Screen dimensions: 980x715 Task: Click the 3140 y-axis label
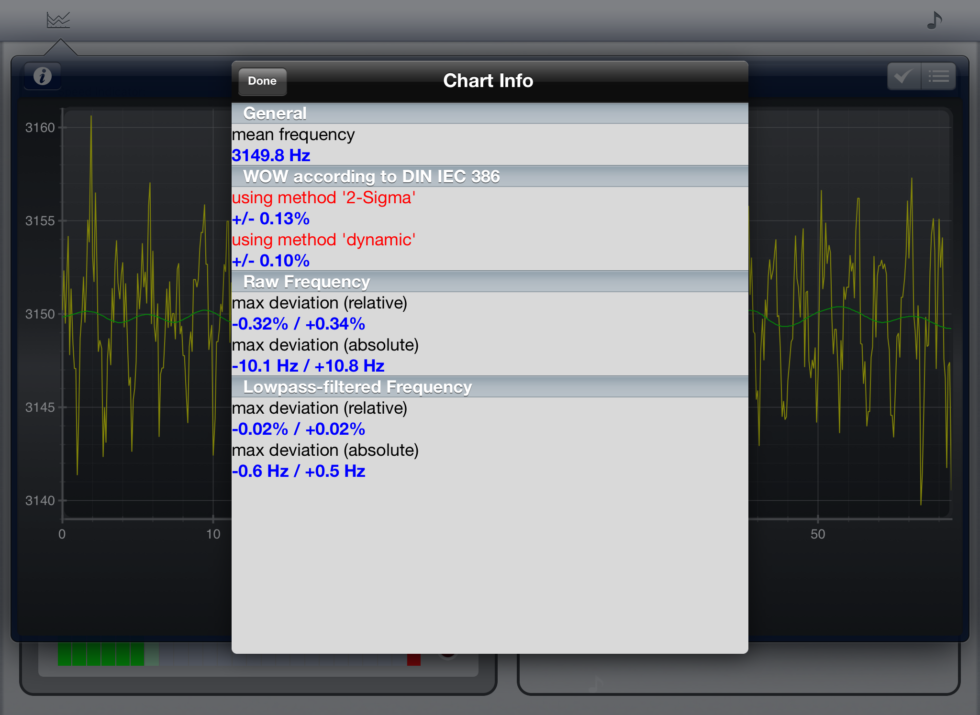(40, 500)
